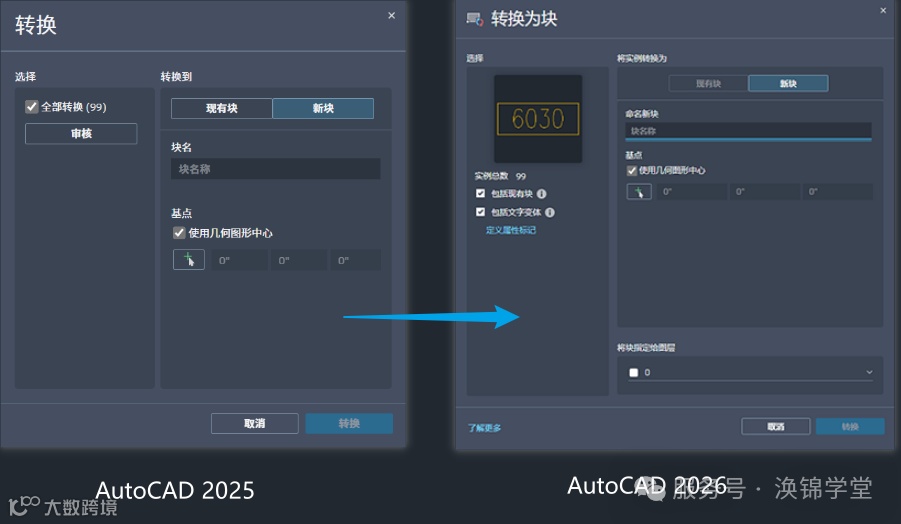Uncheck 包括现有块 checkbox

pos(480,194)
